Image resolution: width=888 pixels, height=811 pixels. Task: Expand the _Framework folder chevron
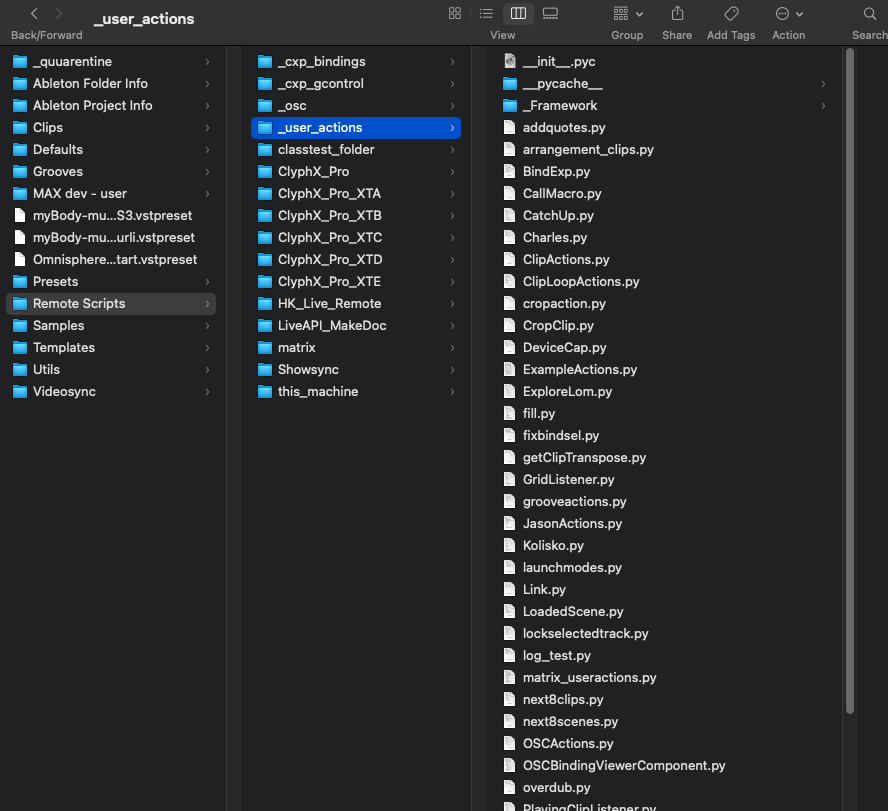[823, 106]
